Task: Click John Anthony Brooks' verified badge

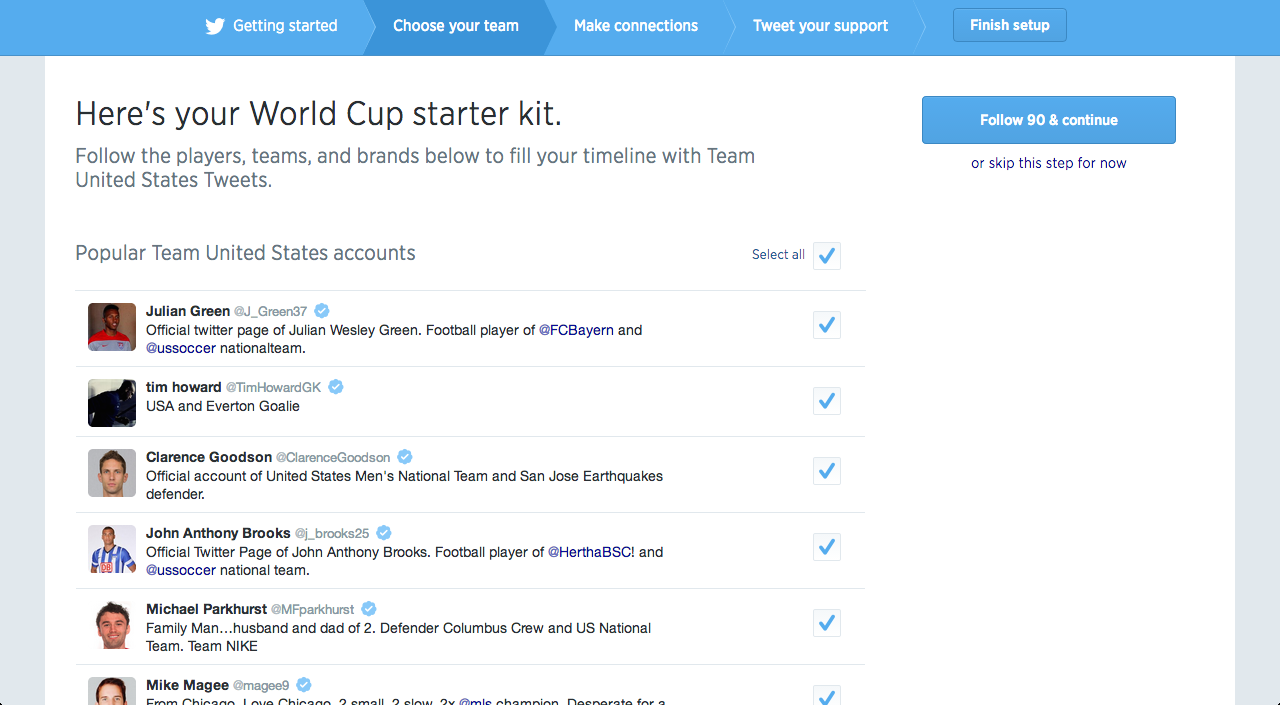Action: point(384,533)
